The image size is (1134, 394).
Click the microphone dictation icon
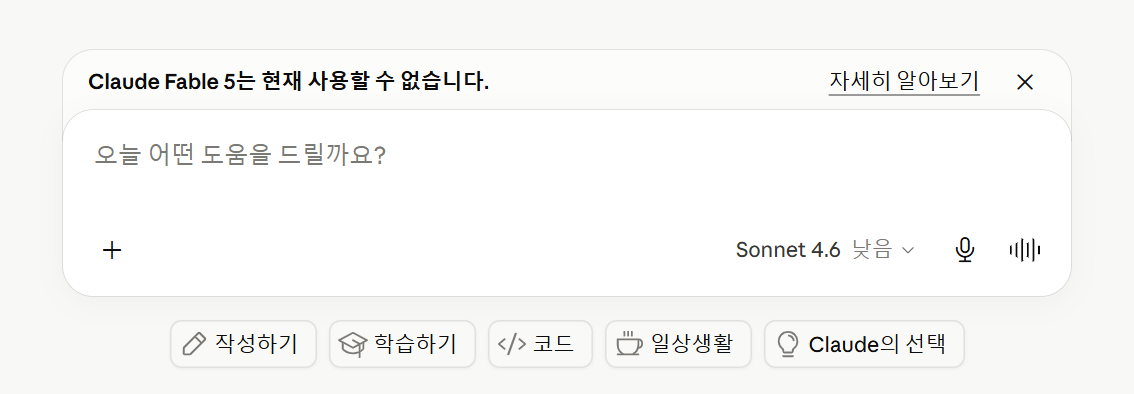click(x=964, y=250)
